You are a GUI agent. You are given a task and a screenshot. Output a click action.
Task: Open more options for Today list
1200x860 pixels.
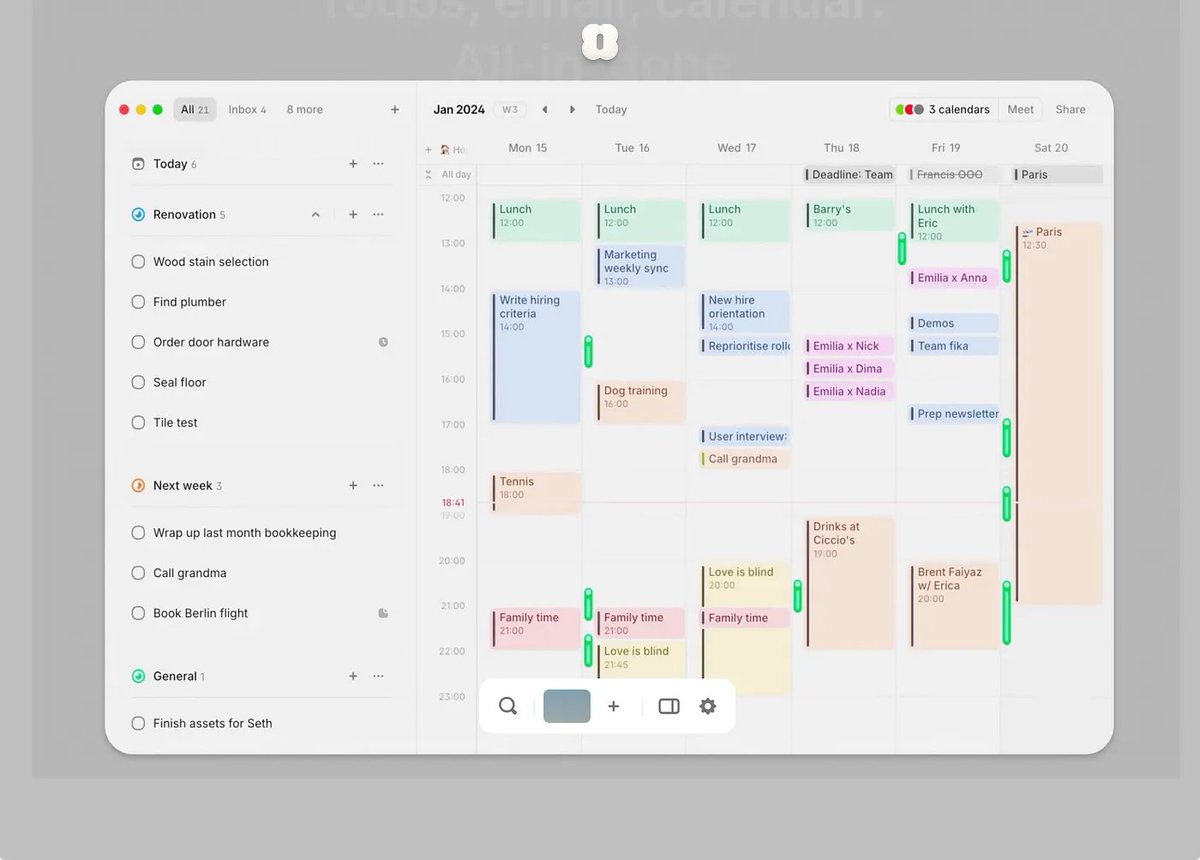point(378,164)
